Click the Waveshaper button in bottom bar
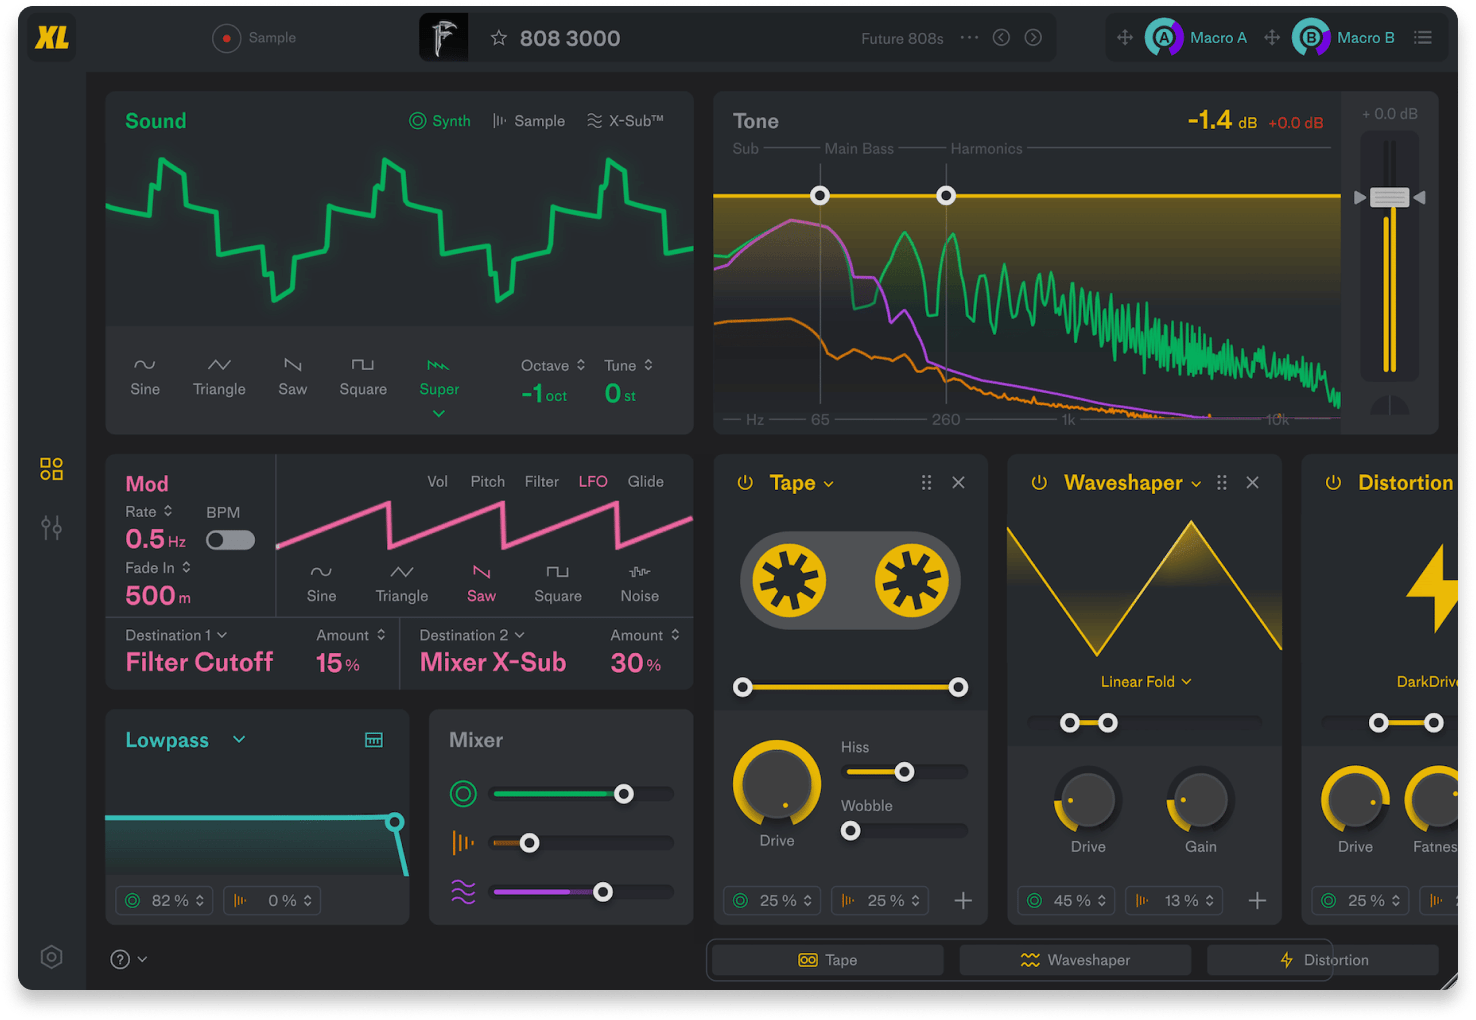 1075,960
